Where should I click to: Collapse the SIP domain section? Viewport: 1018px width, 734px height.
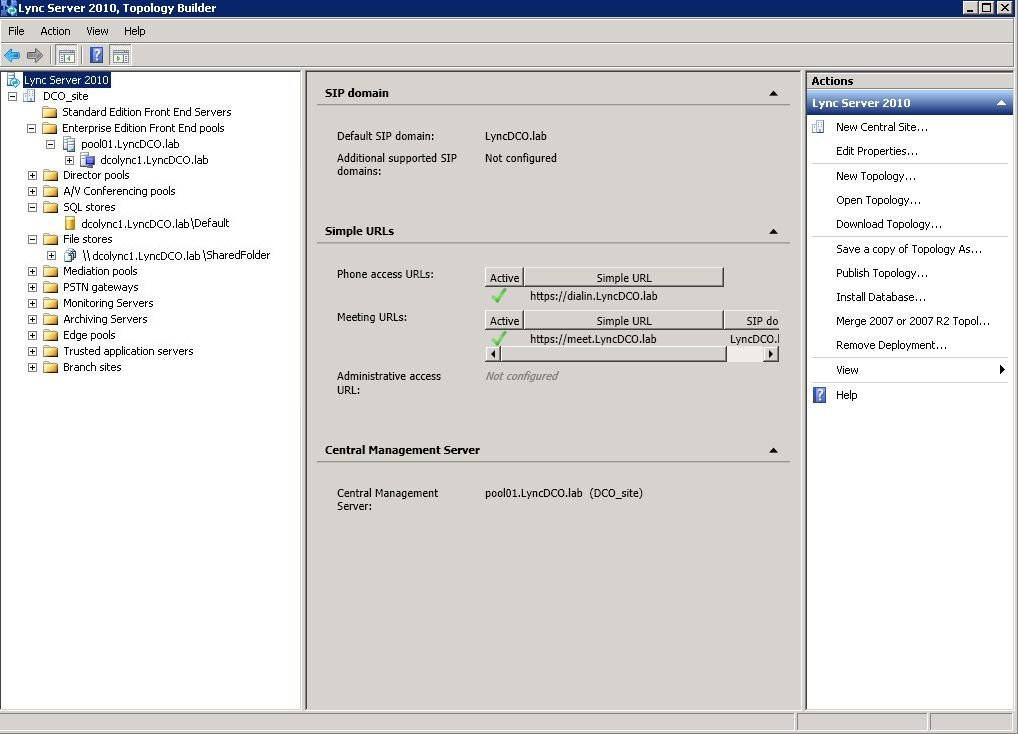pos(773,93)
